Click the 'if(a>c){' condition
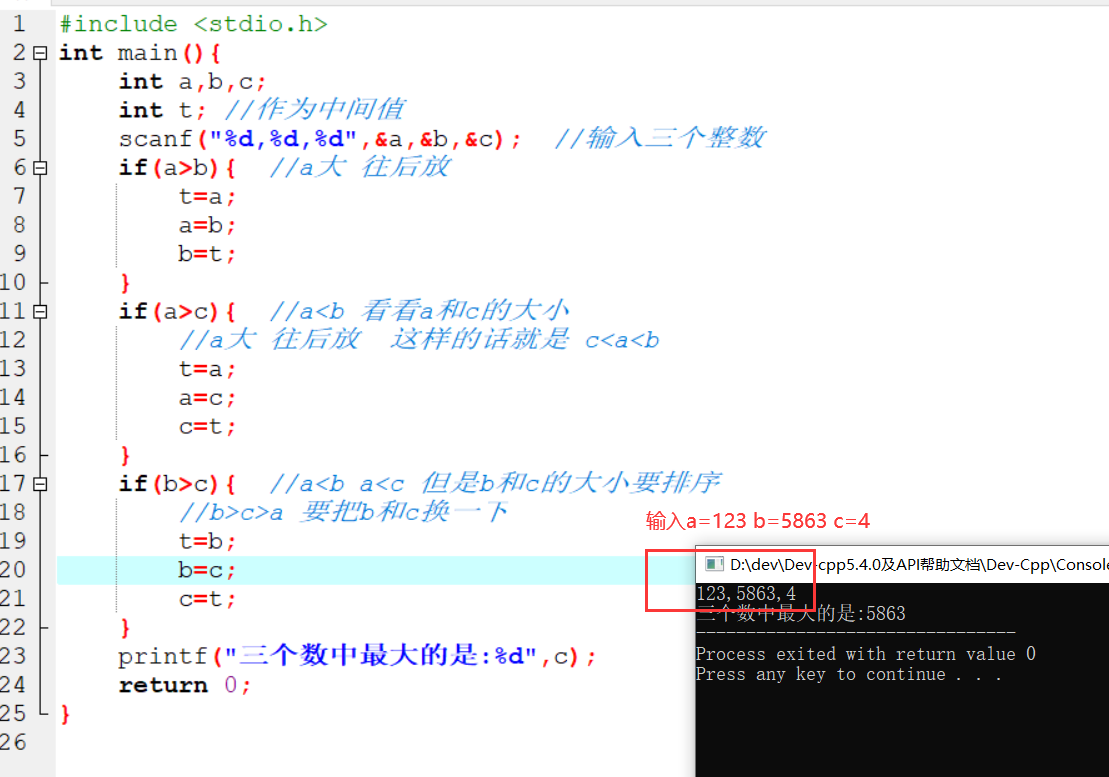Screen dimensions: 1109x777 coord(177,312)
